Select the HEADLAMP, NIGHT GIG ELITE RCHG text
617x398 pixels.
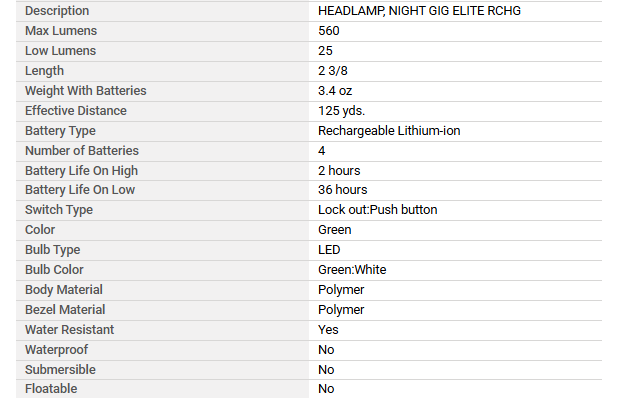[x=419, y=11]
